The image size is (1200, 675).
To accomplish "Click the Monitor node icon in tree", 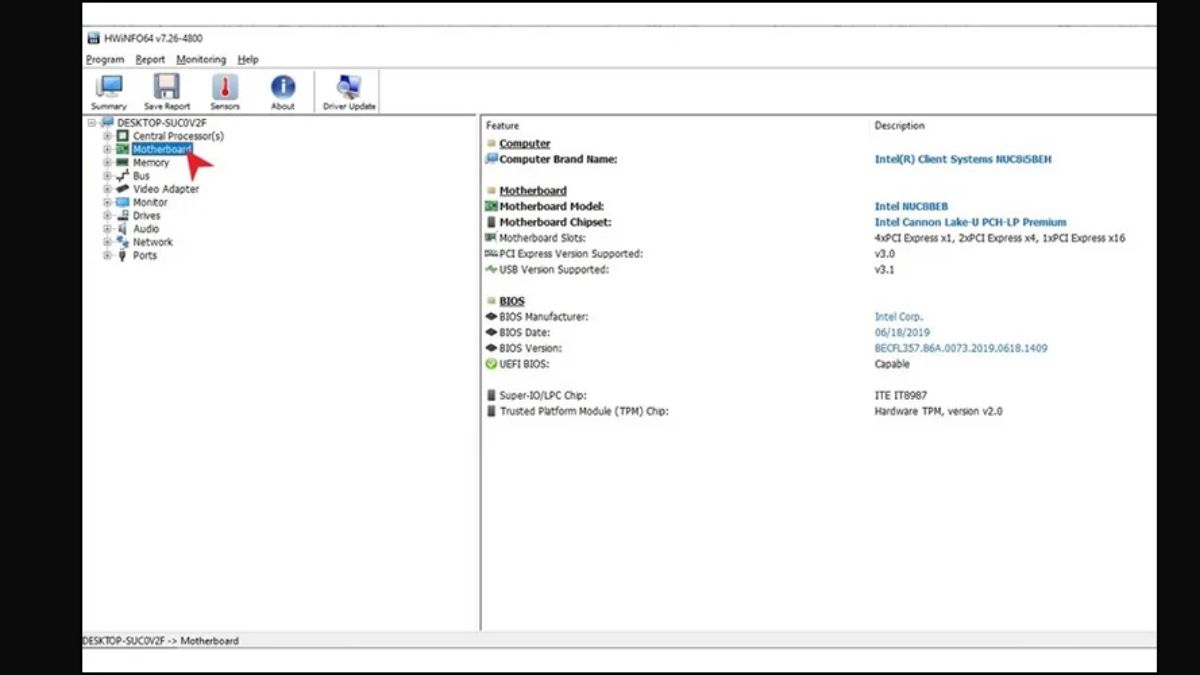I will click(x=123, y=202).
